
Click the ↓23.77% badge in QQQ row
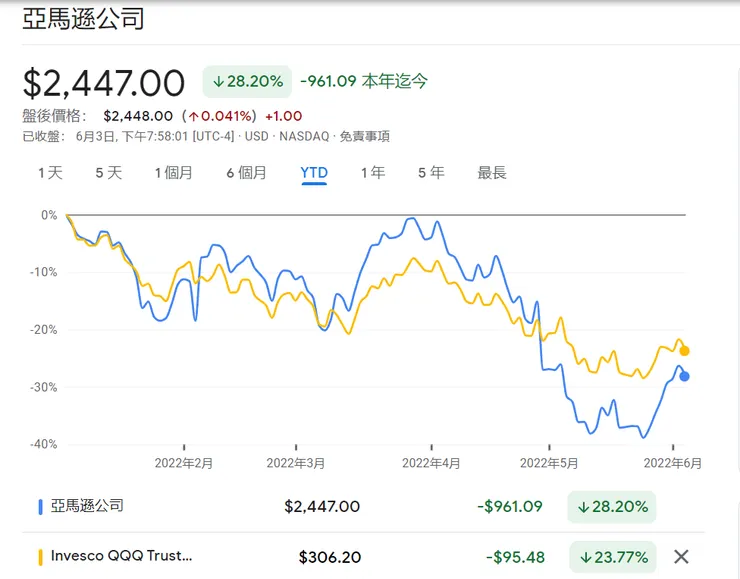613,557
